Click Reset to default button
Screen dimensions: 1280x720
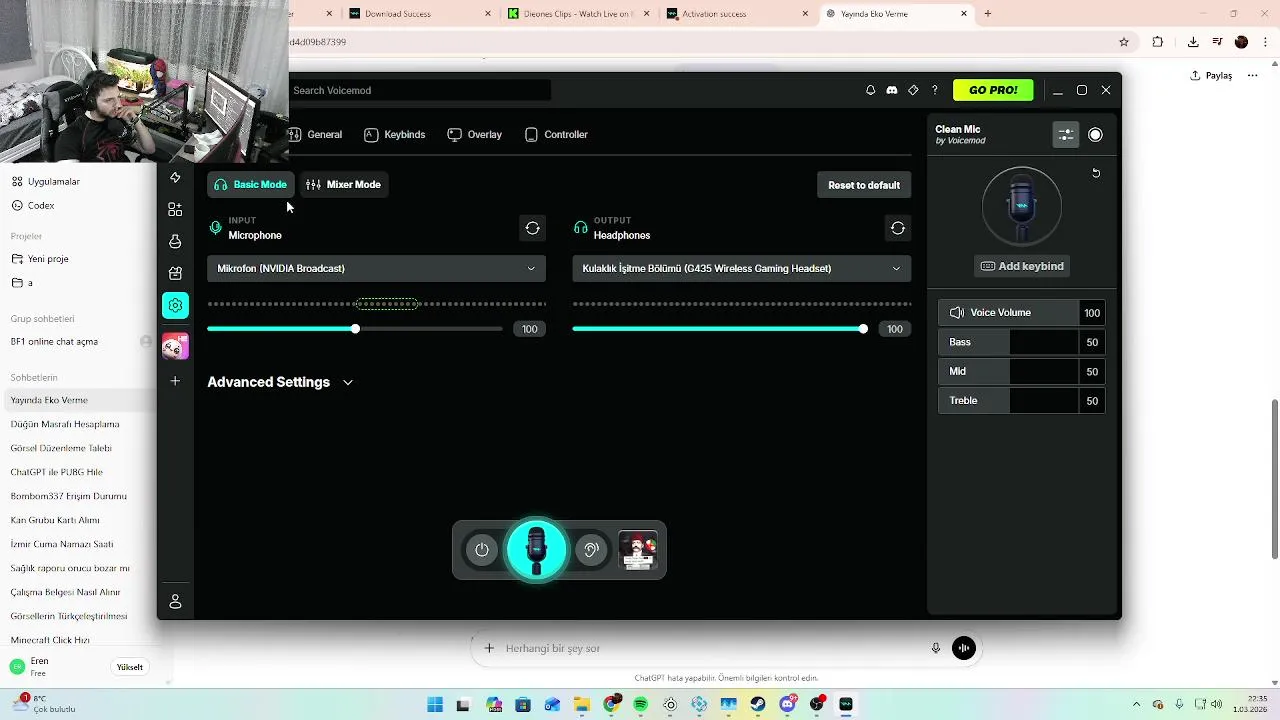864,185
